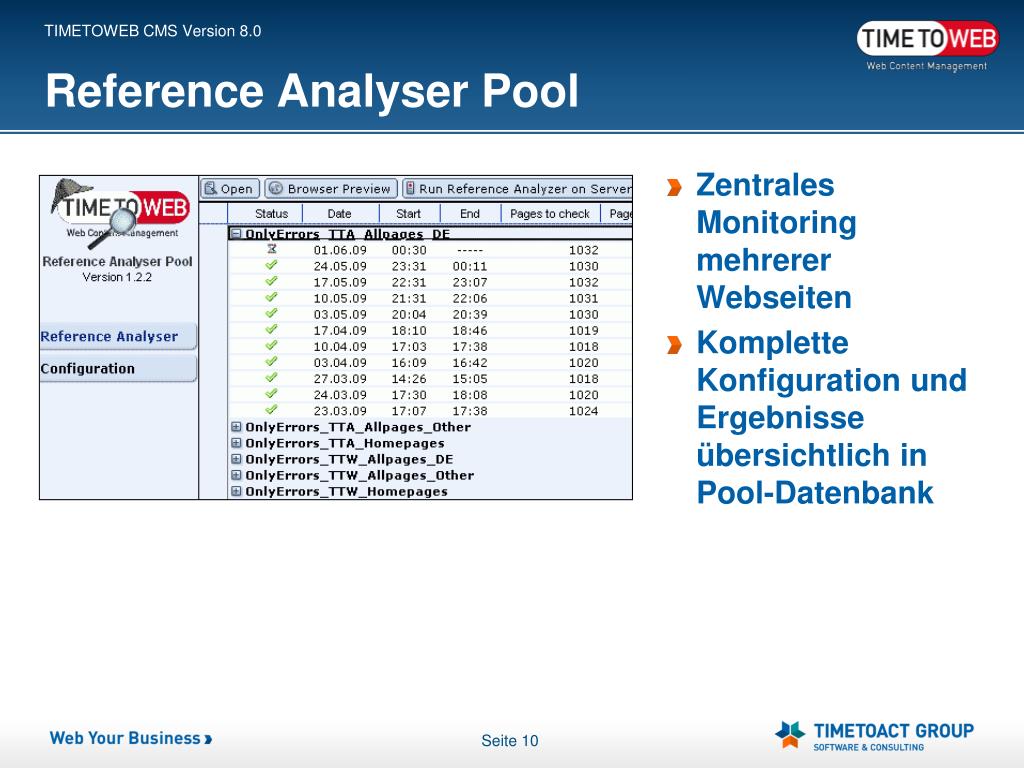The height and width of the screenshot is (768, 1024).
Task: Click the start time 17:30
Action: click(x=409, y=394)
